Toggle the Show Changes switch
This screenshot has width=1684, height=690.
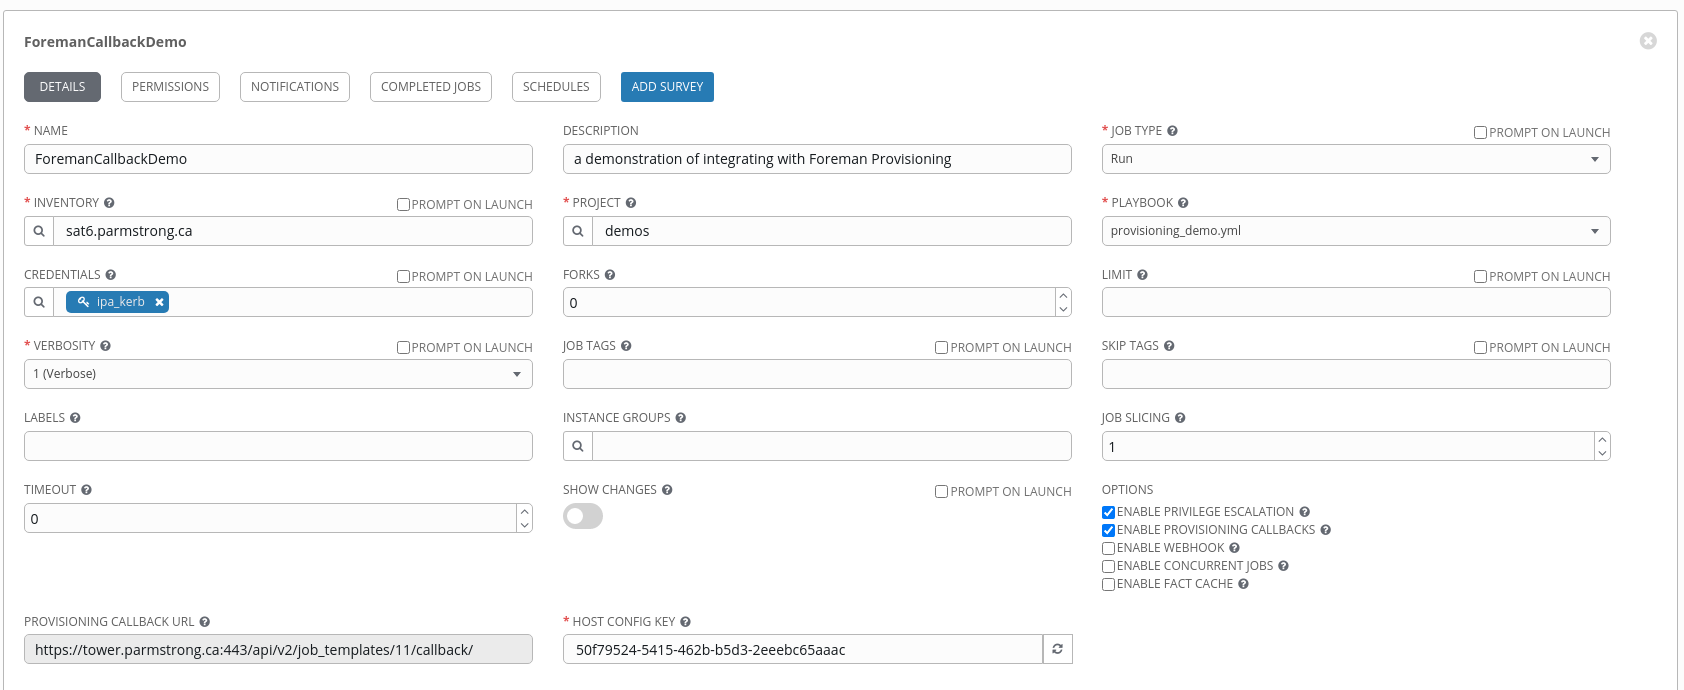tap(583, 516)
